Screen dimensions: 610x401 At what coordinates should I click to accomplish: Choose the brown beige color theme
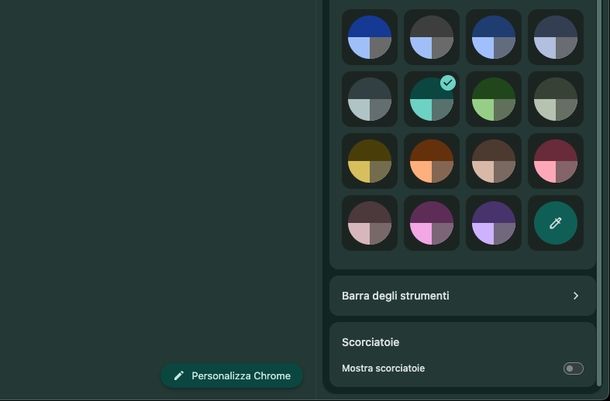494,161
